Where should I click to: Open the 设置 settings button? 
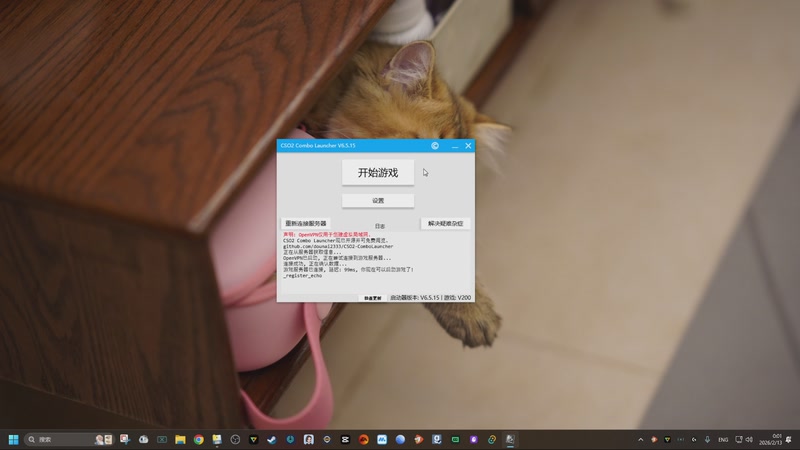click(378, 201)
